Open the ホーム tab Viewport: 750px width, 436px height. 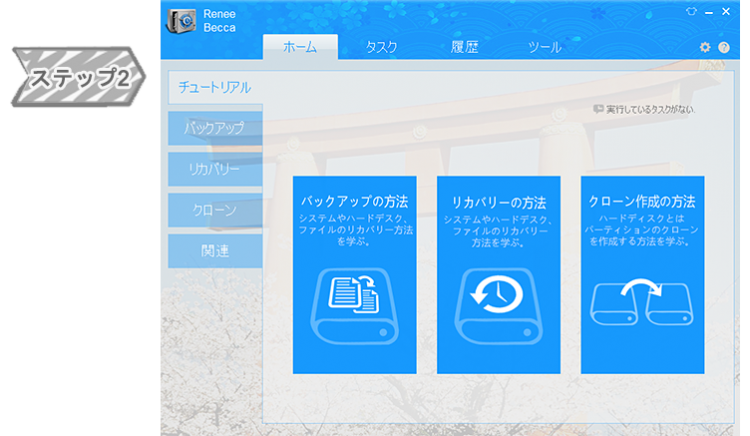coord(300,47)
